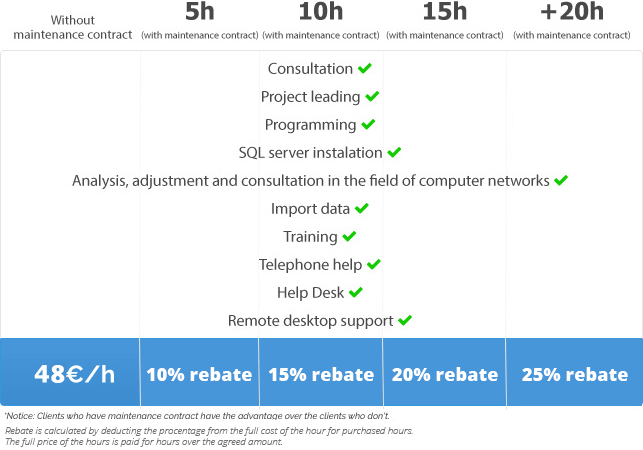Select the 10h maintenance contract column header
Viewport: 643px width, 450px height.
pos(321,21)
